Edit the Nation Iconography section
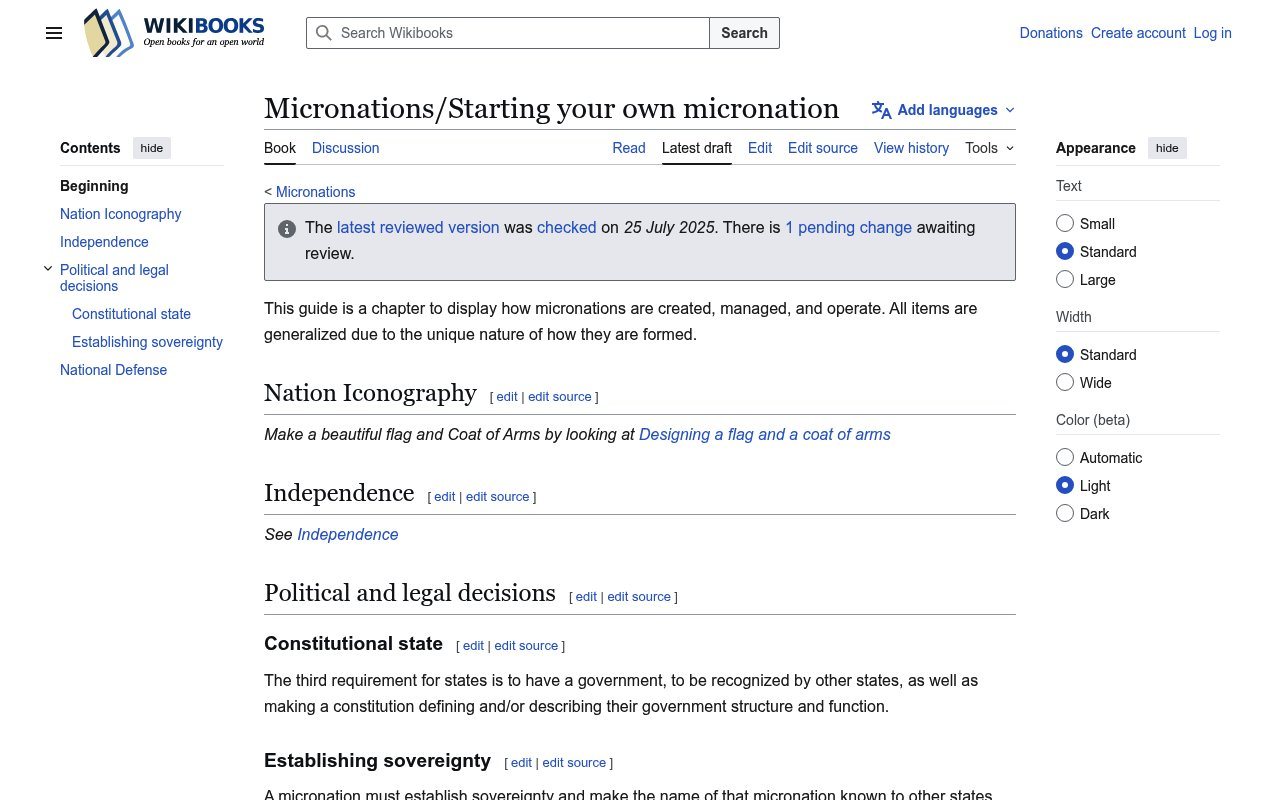Viewport: 1280px width, 800px height. (507, 397)
